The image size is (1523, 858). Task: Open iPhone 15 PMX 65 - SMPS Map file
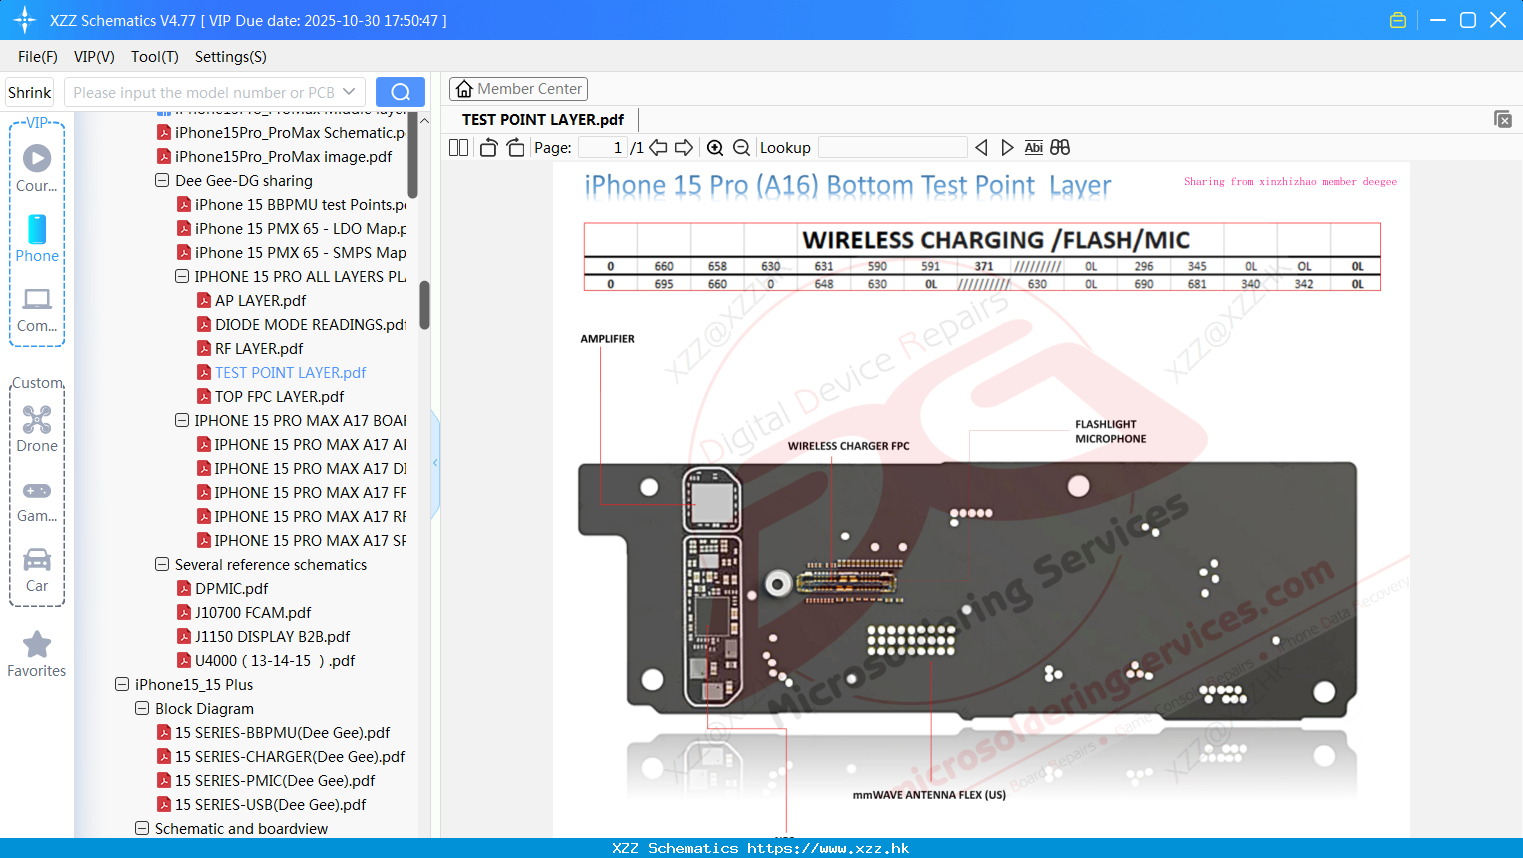(300, 253)
